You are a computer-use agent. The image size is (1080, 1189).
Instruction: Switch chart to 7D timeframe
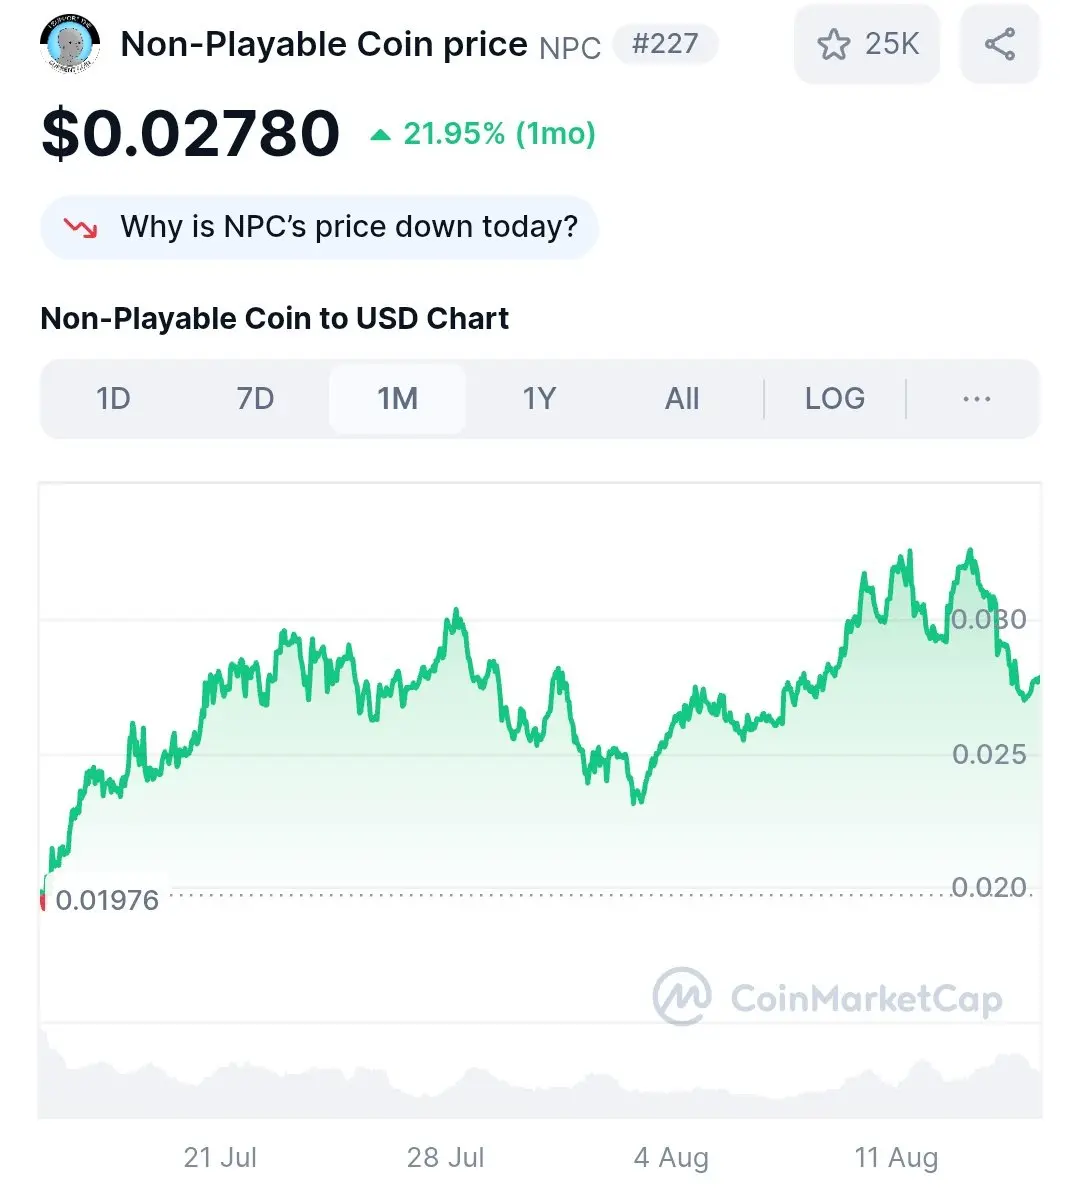tap(256, 399)
